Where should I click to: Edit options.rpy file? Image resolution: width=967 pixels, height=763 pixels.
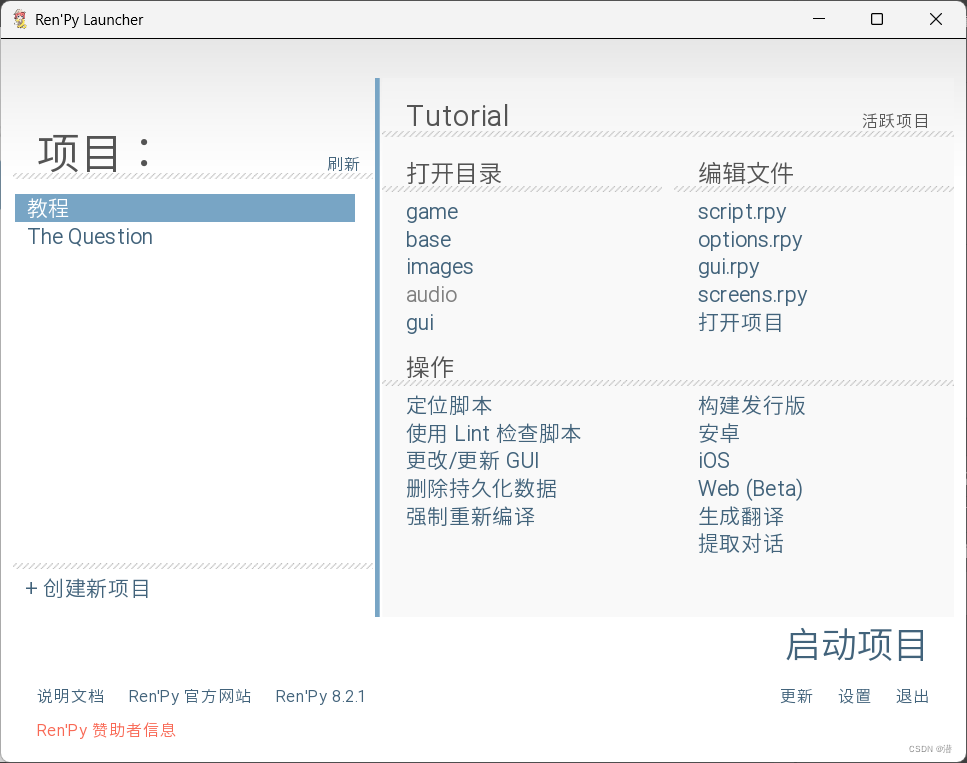click(750, 239)
